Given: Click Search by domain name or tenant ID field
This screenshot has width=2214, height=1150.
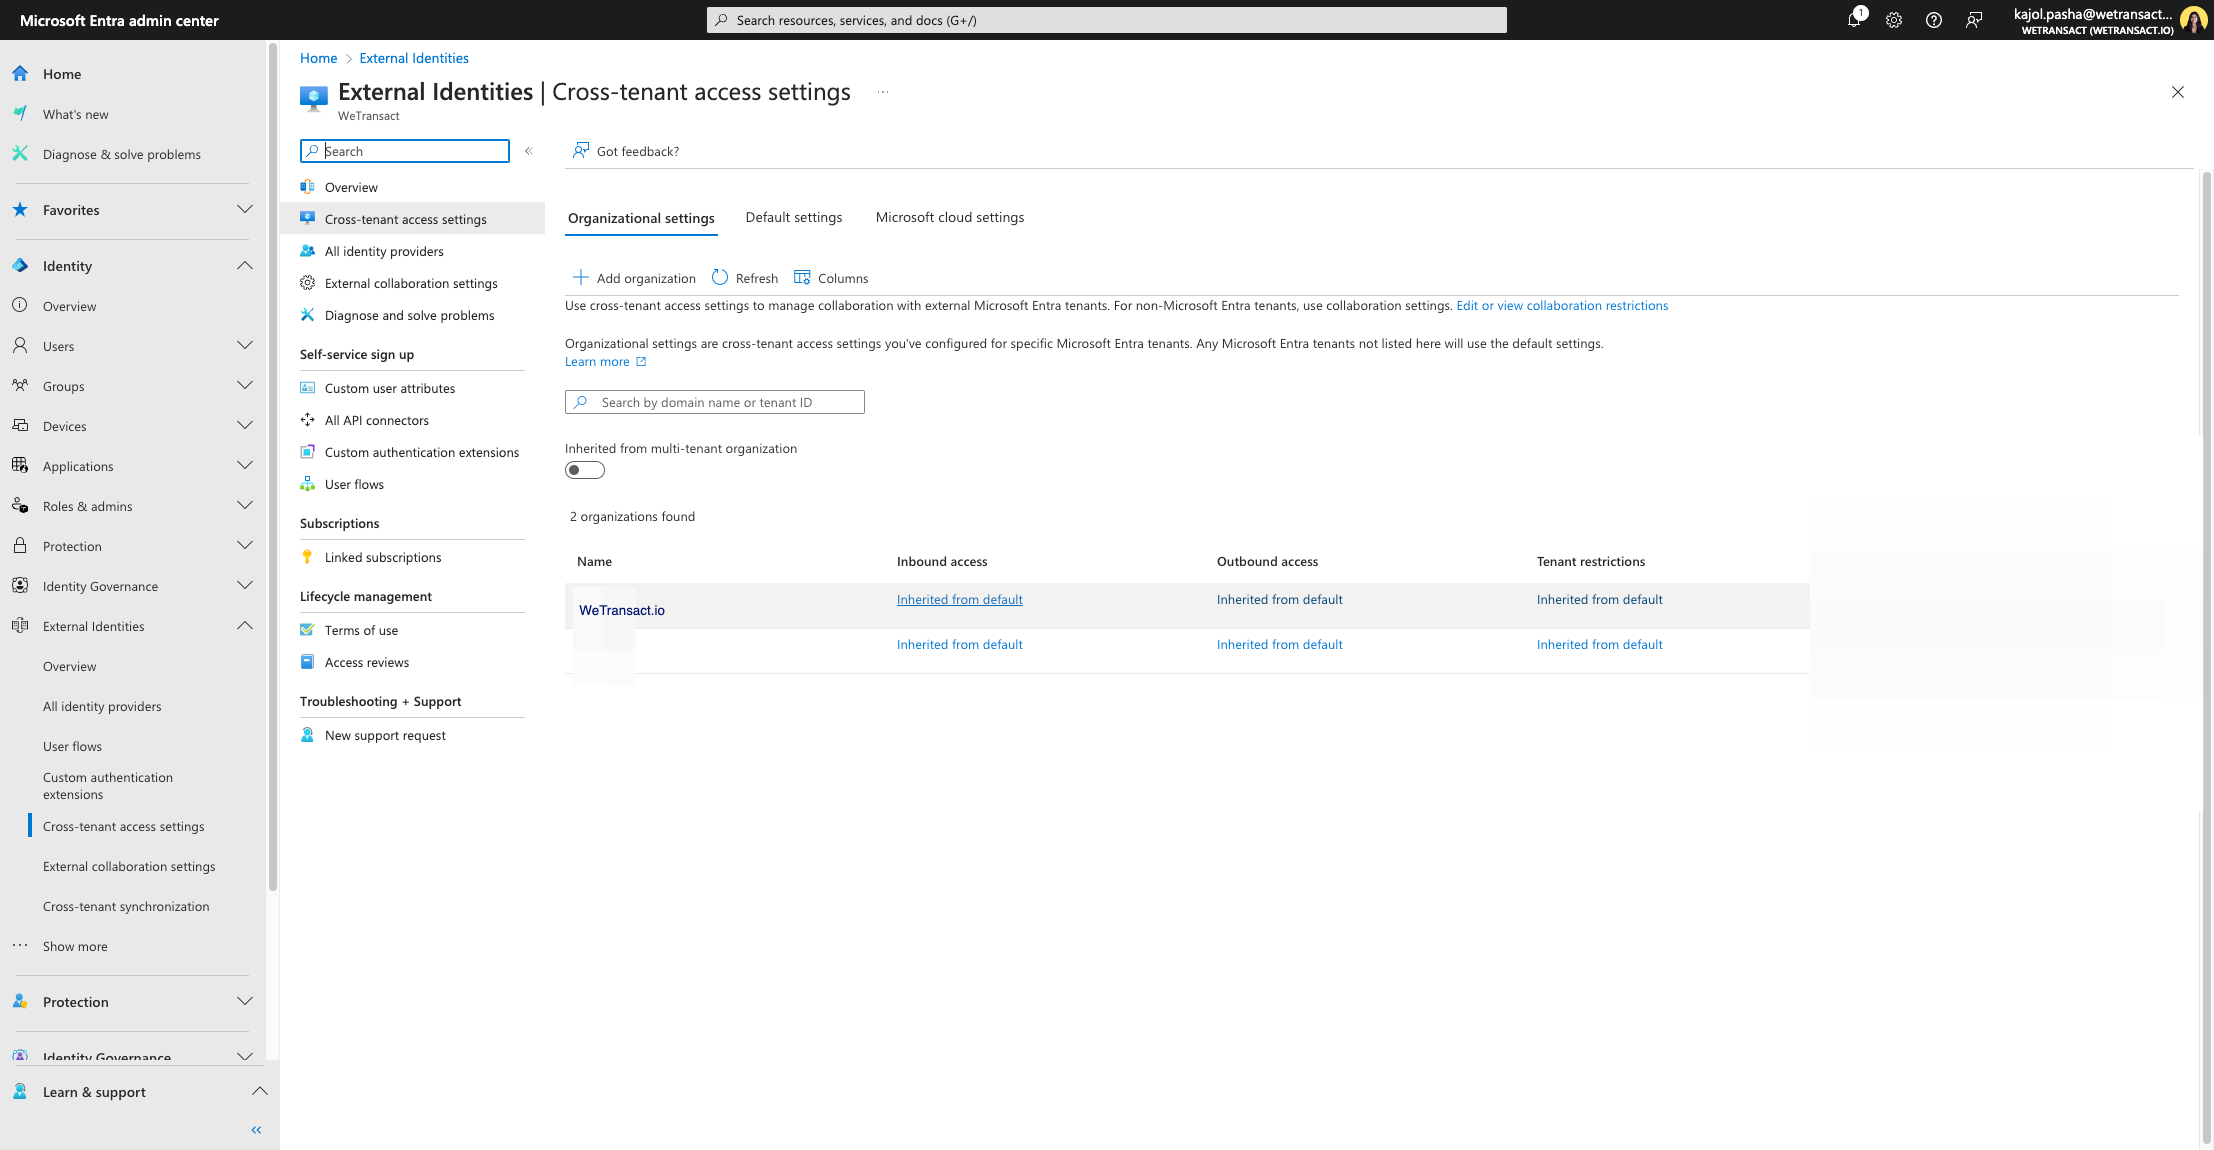Looking at the screenshot, I should coord(714,402).
